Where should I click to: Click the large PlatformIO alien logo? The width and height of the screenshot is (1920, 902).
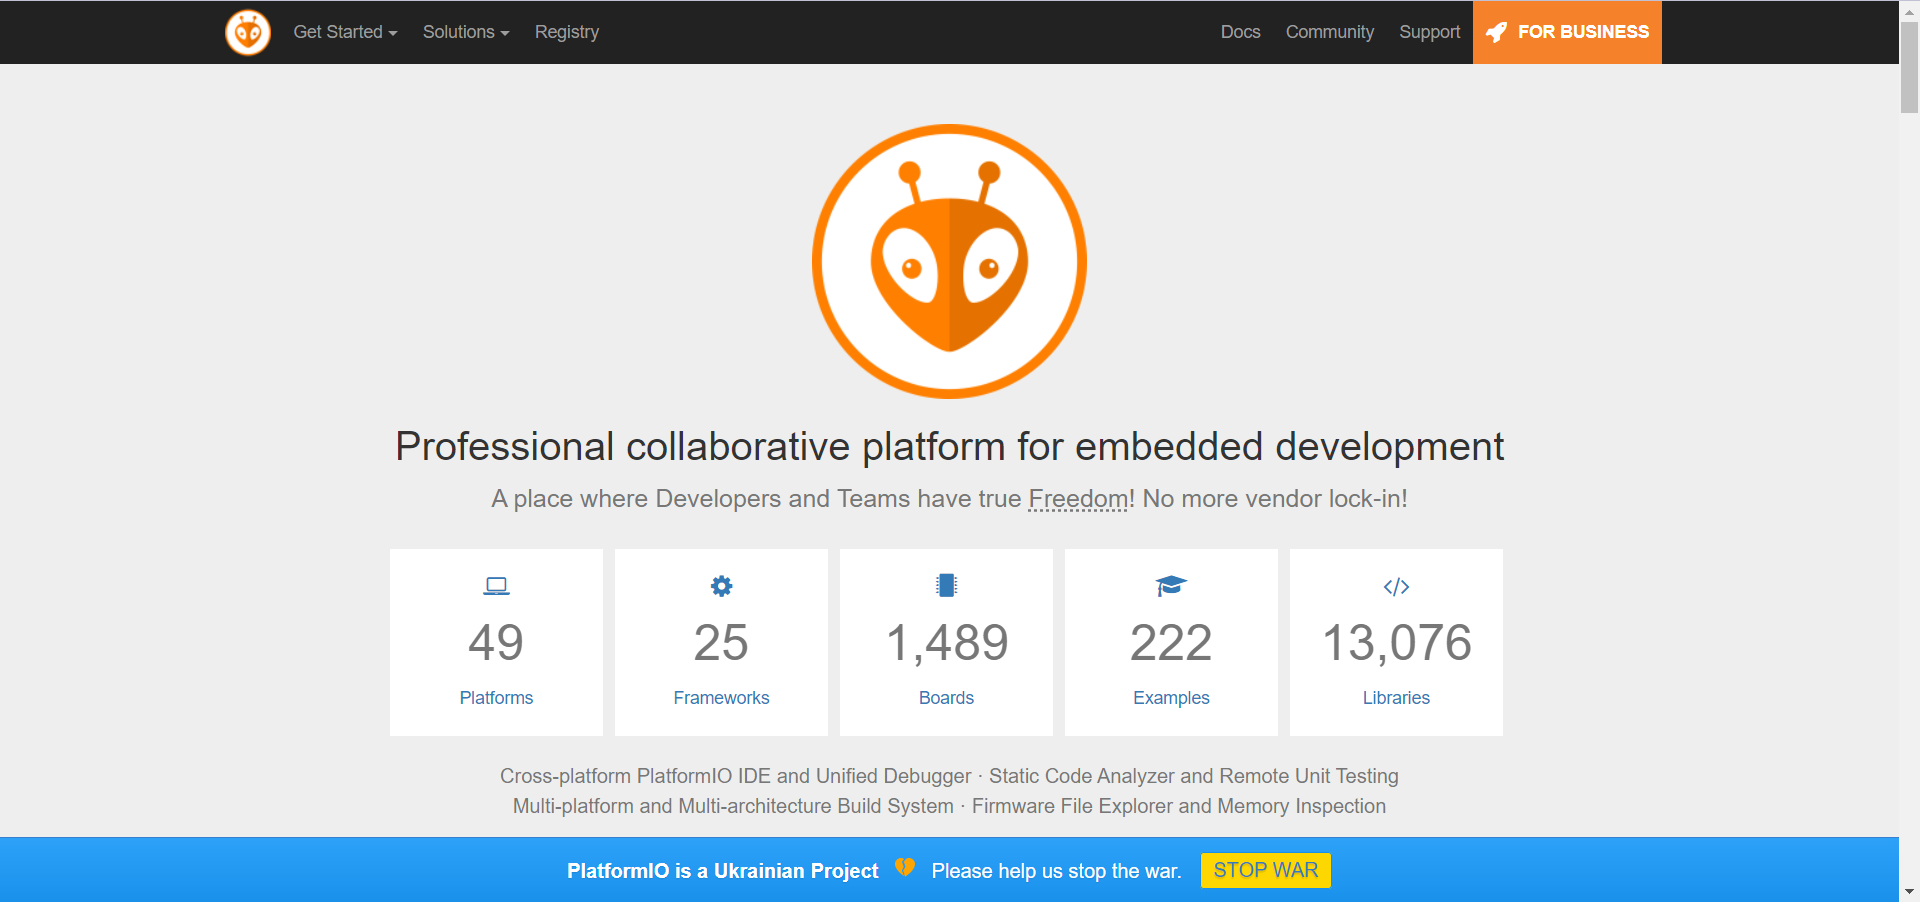tap(949, 261)
